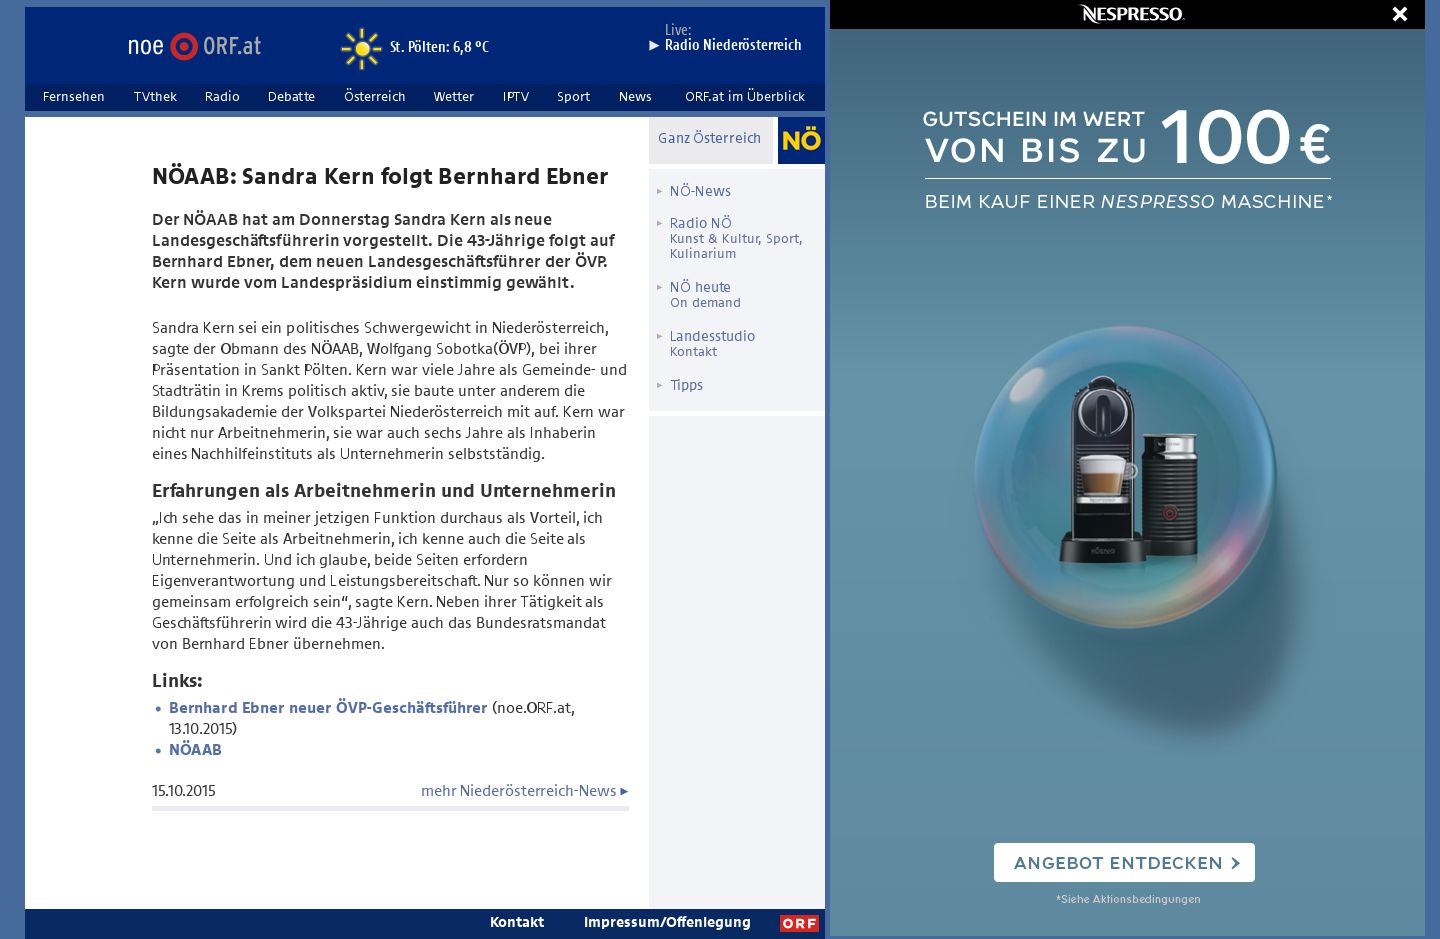
Task: Click the Nespresso machine bubble image
Action: 1126,477
